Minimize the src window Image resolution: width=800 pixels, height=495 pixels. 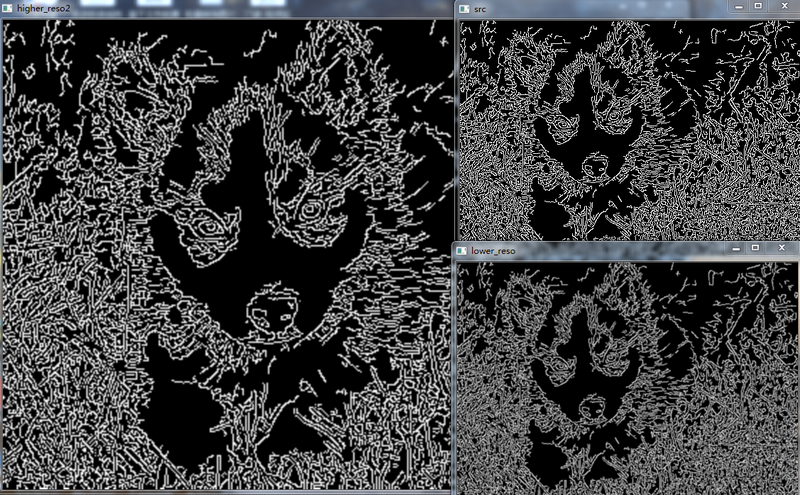pyautogui.click(x=739, y=6)
